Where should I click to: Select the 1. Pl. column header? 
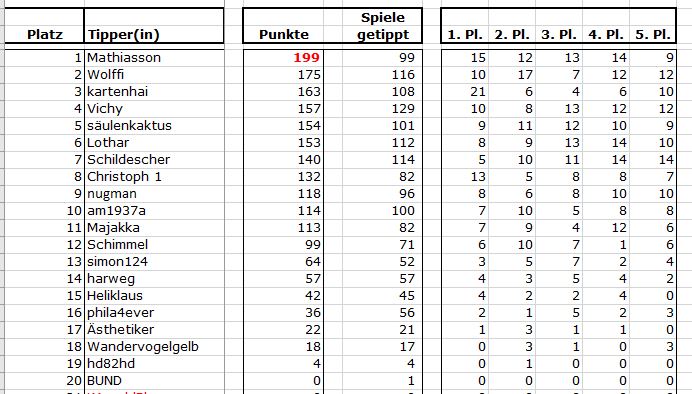tap(465, 26)
